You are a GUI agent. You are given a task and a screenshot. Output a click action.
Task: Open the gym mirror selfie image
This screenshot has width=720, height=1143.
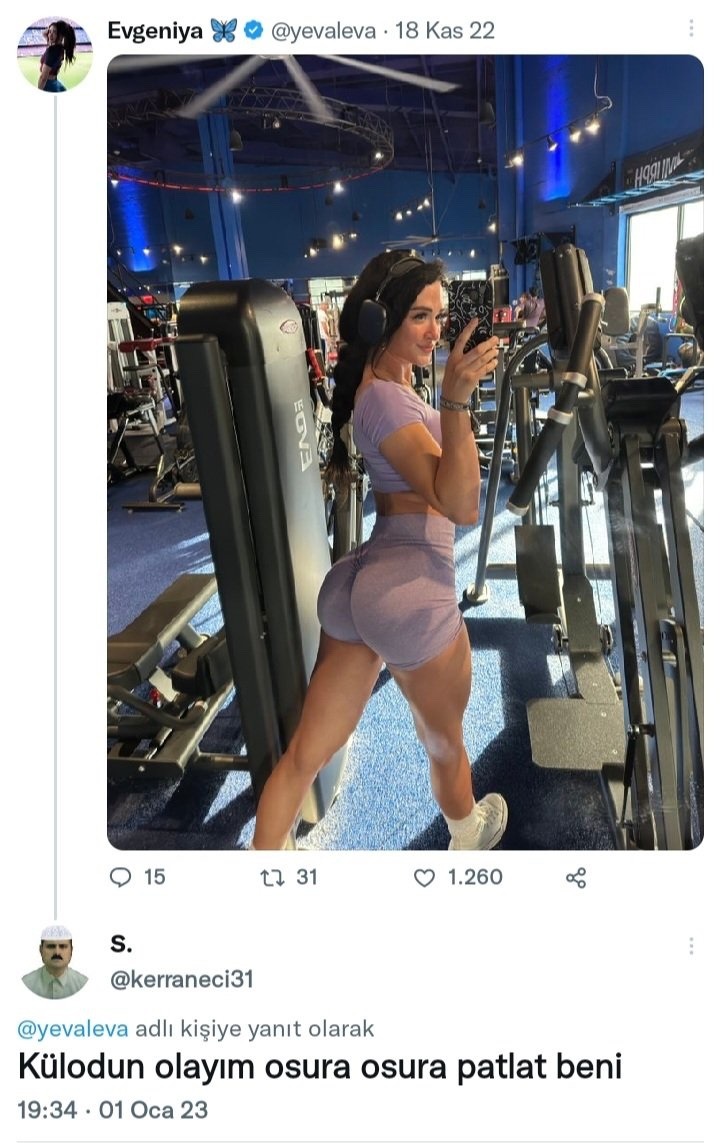(x=405, y=452)
